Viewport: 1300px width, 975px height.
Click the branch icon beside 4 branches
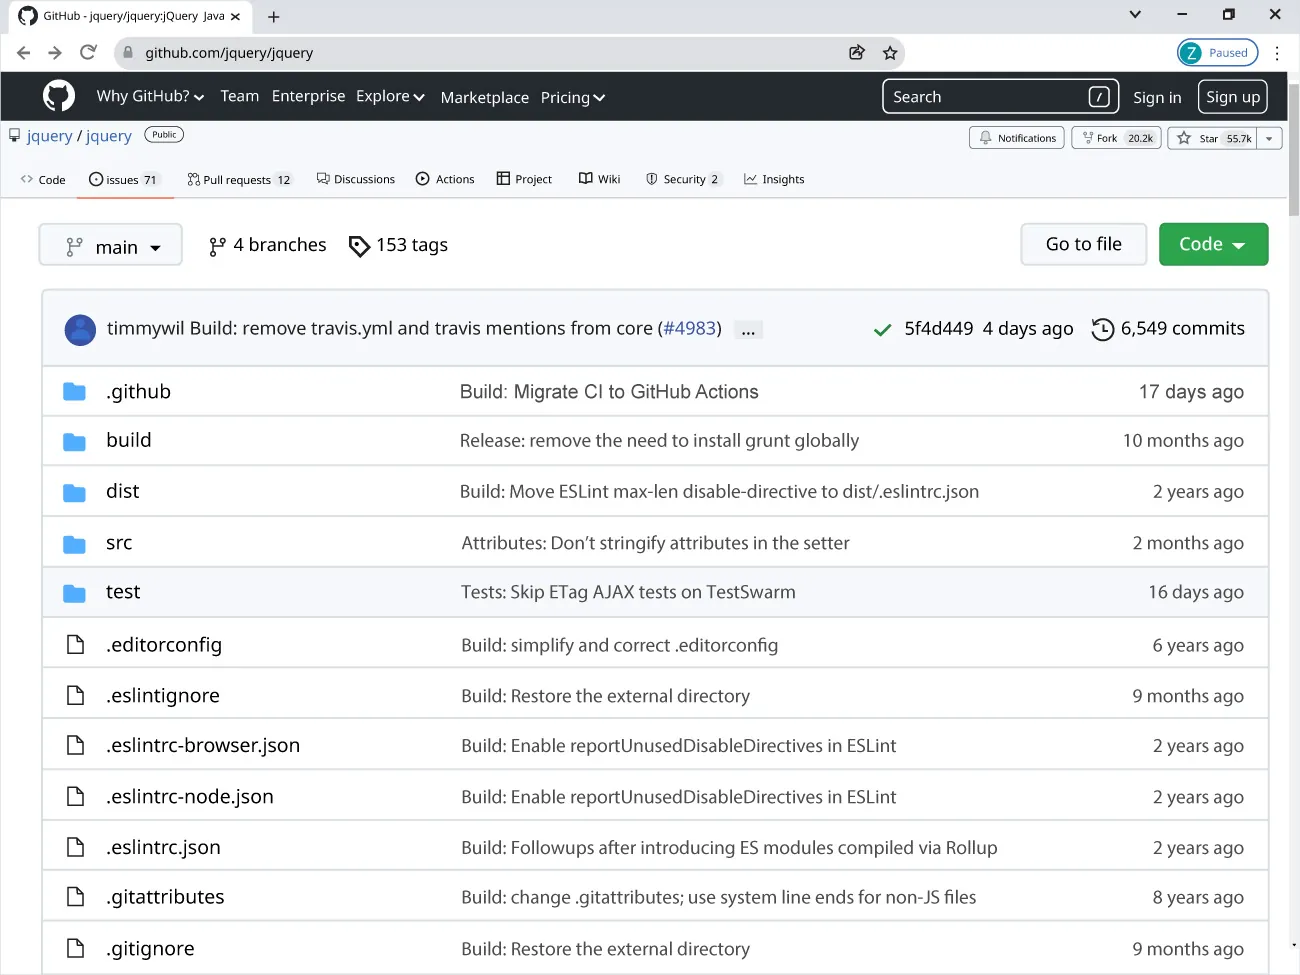click(217, 244)
